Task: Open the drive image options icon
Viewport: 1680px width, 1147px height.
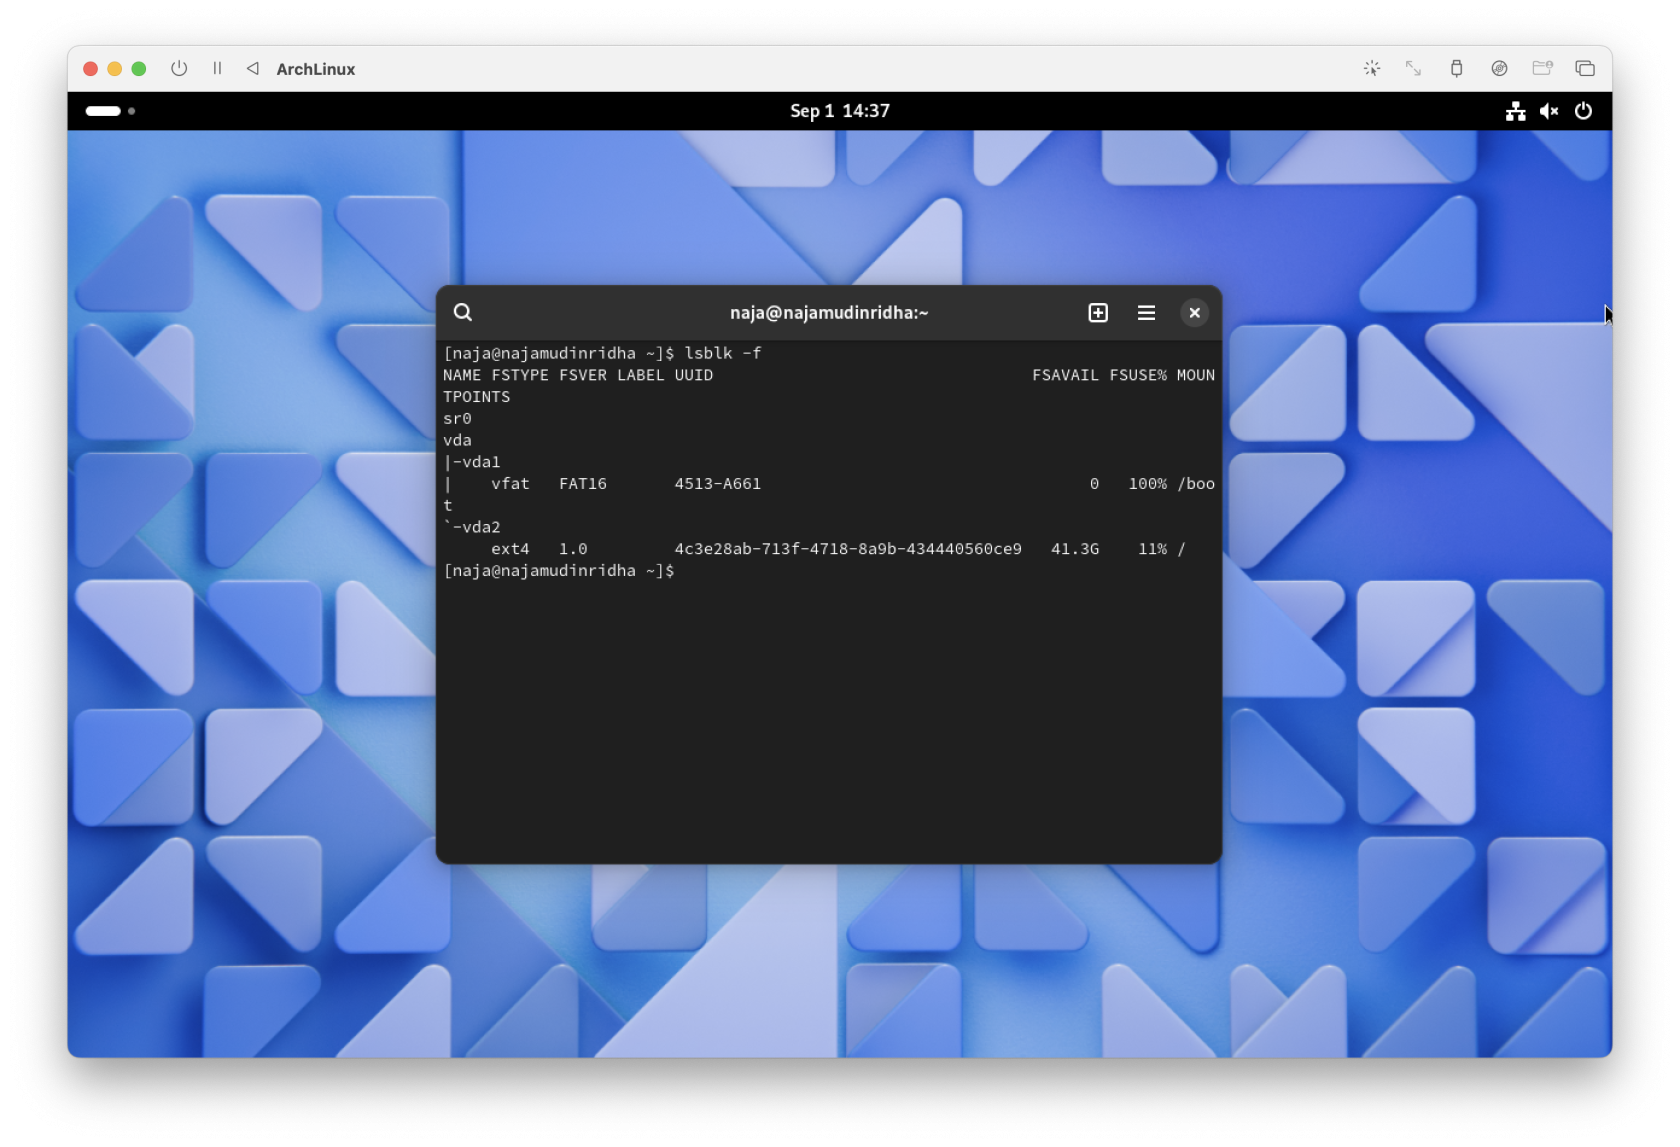Action: [1499, 68]
